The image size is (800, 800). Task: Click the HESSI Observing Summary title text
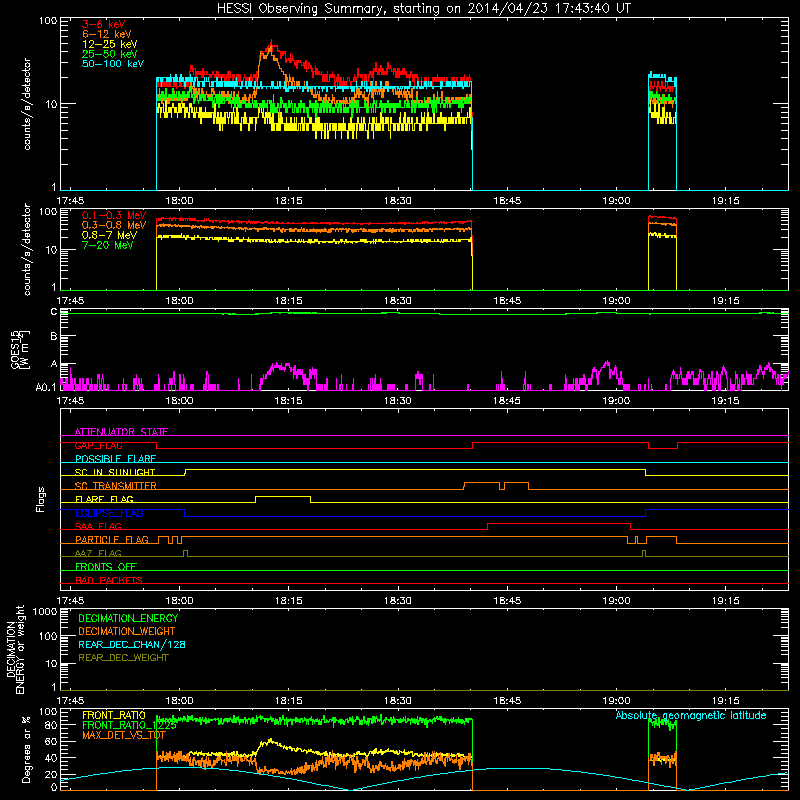(424, 9)
